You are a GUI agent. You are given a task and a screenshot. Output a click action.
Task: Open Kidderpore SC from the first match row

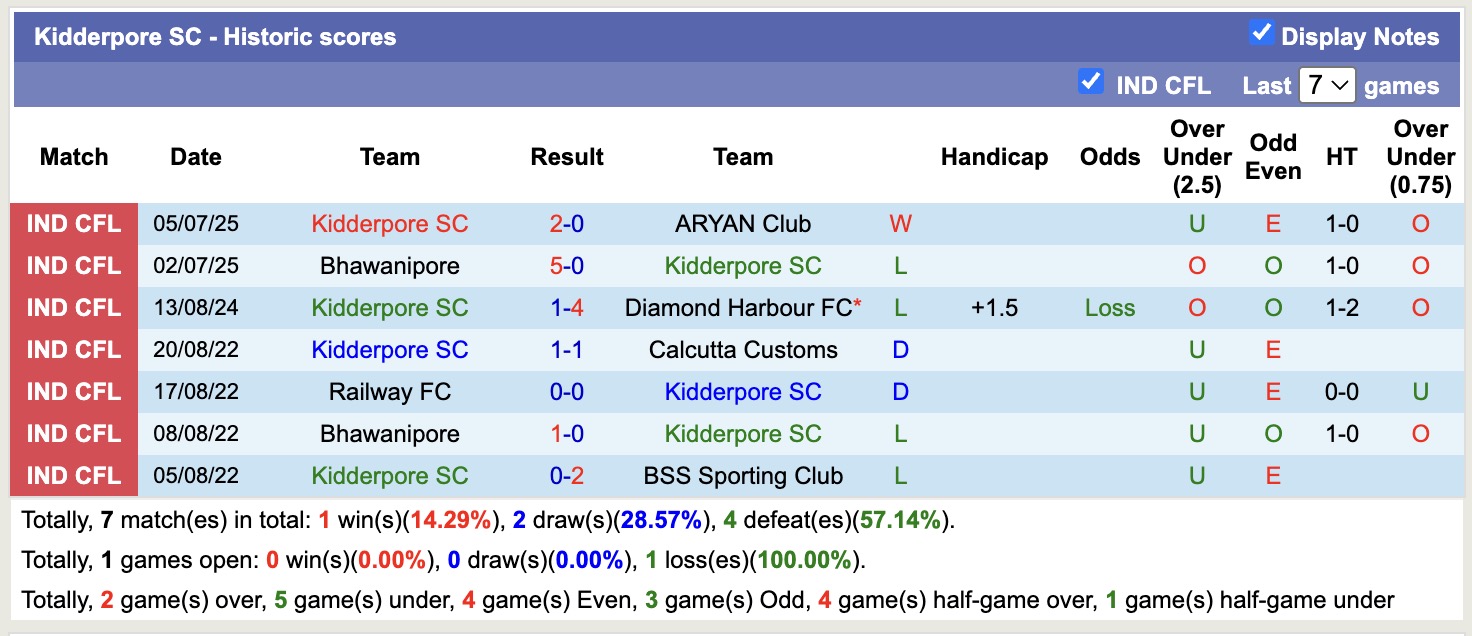389,223
